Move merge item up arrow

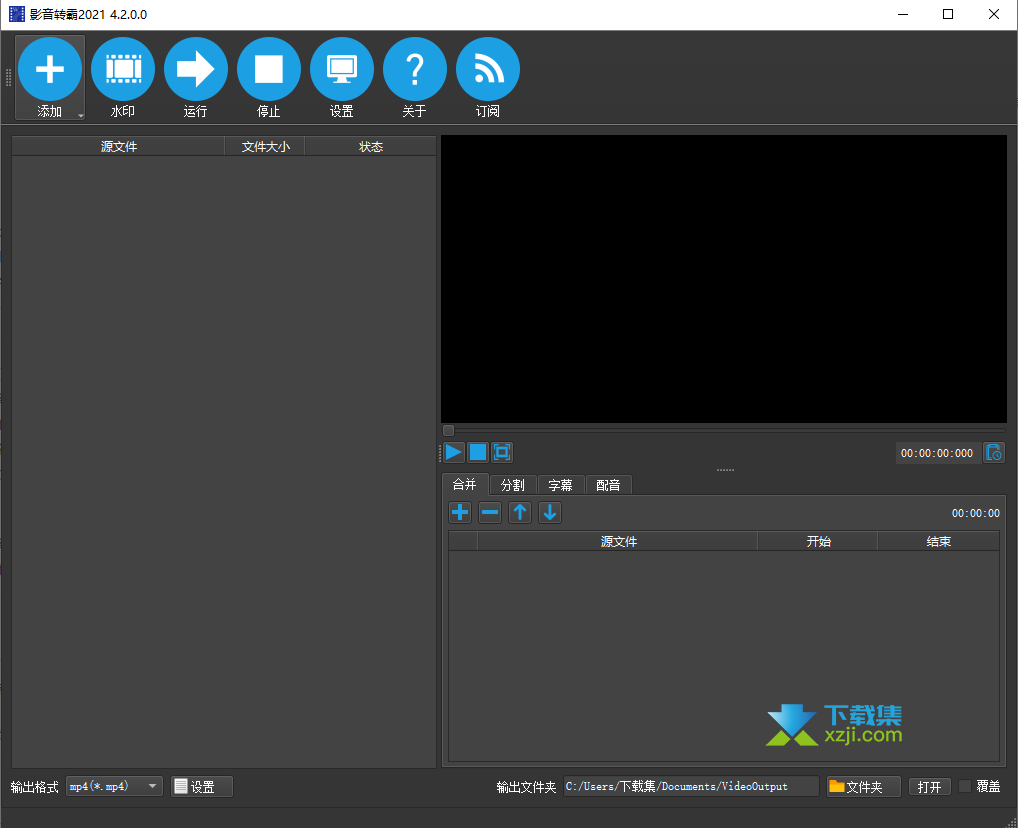(519, 512)
